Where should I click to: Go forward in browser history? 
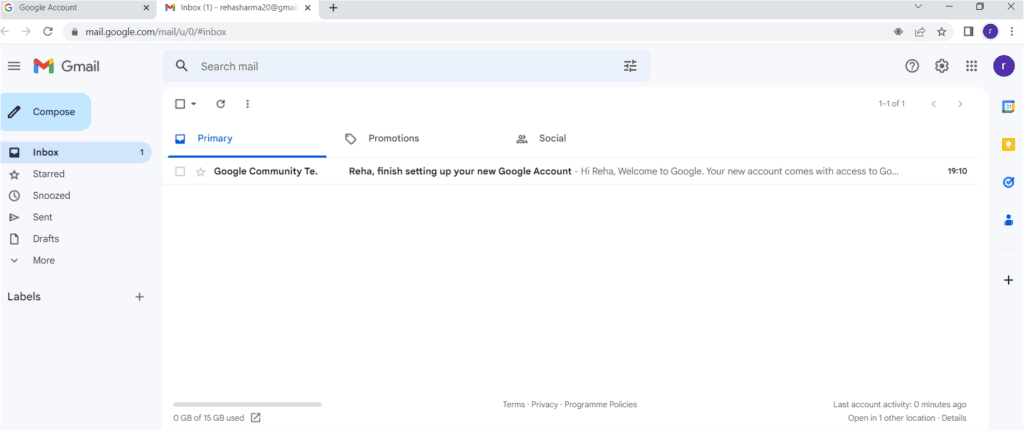coord(26,31)
